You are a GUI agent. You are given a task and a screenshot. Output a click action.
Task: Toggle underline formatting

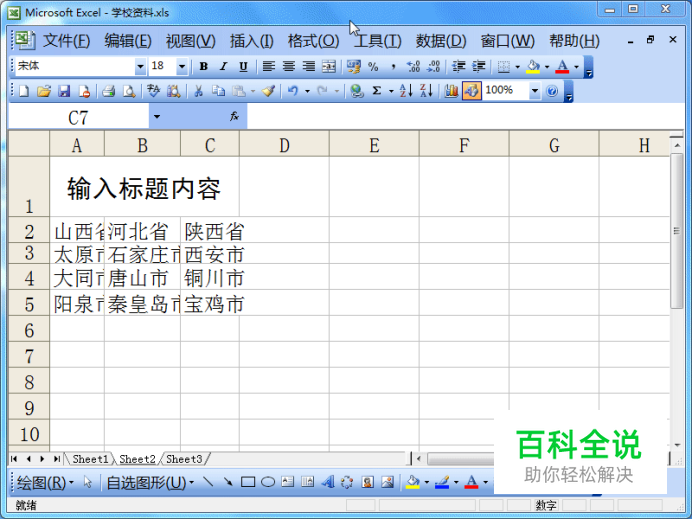(x=243, y=67)
